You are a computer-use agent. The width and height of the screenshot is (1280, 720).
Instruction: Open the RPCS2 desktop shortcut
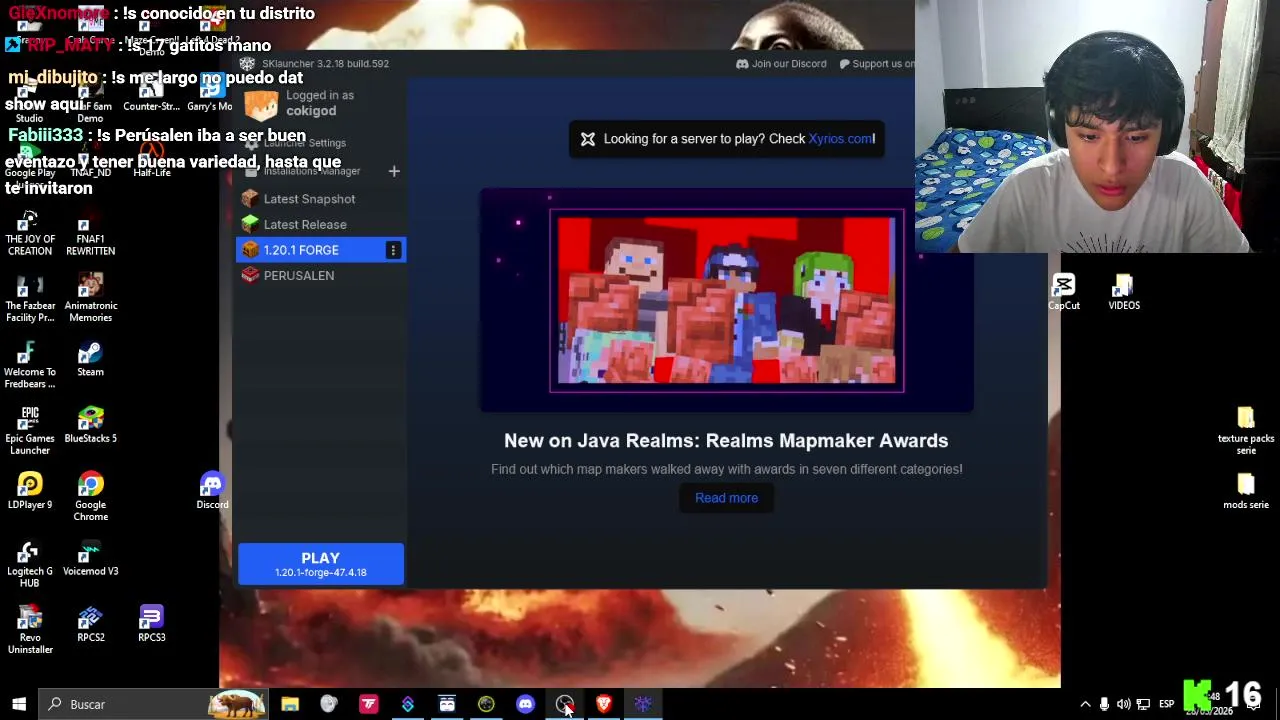tap(90, 624)
